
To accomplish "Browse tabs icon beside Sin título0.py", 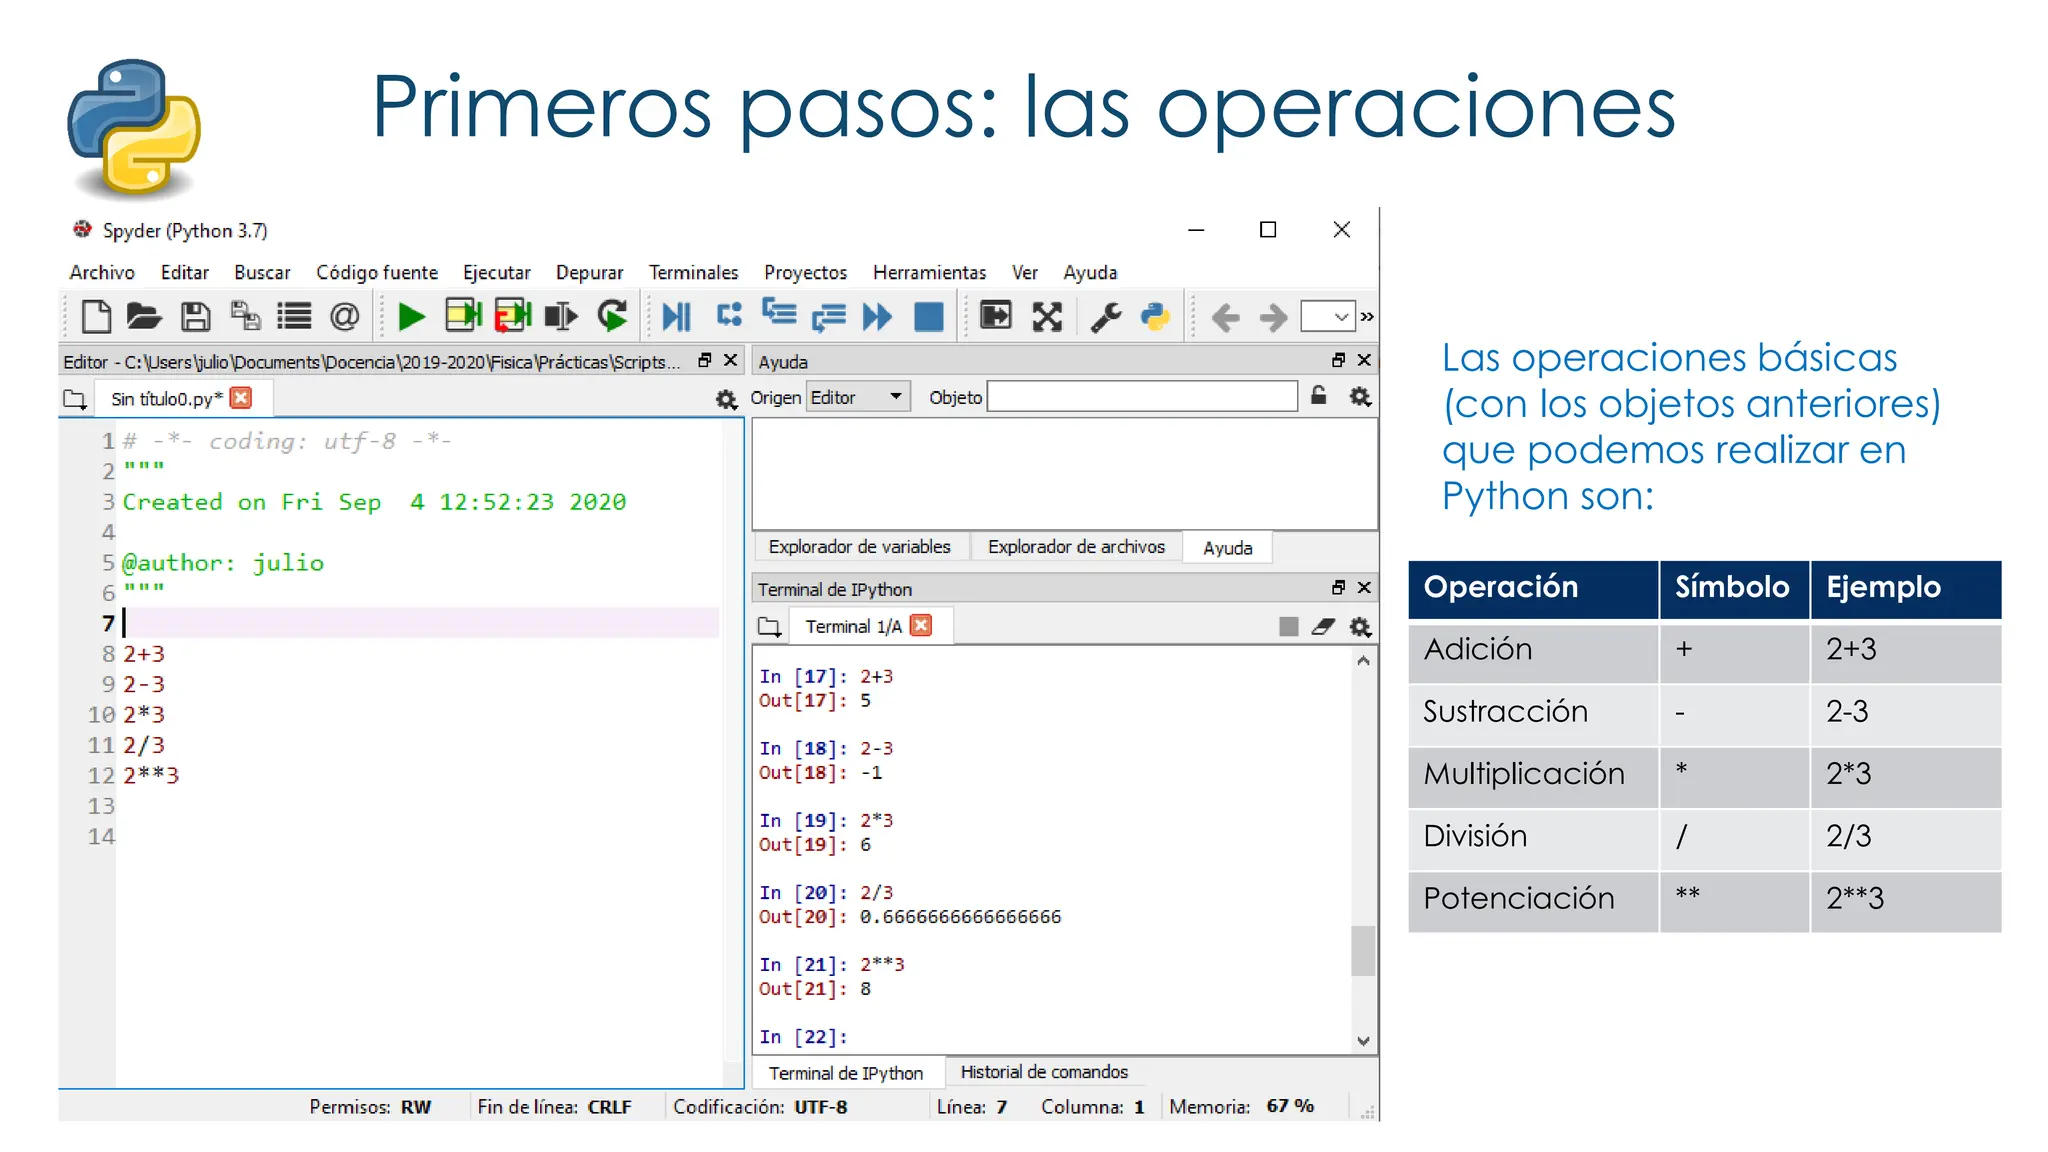I will (75, 399).
